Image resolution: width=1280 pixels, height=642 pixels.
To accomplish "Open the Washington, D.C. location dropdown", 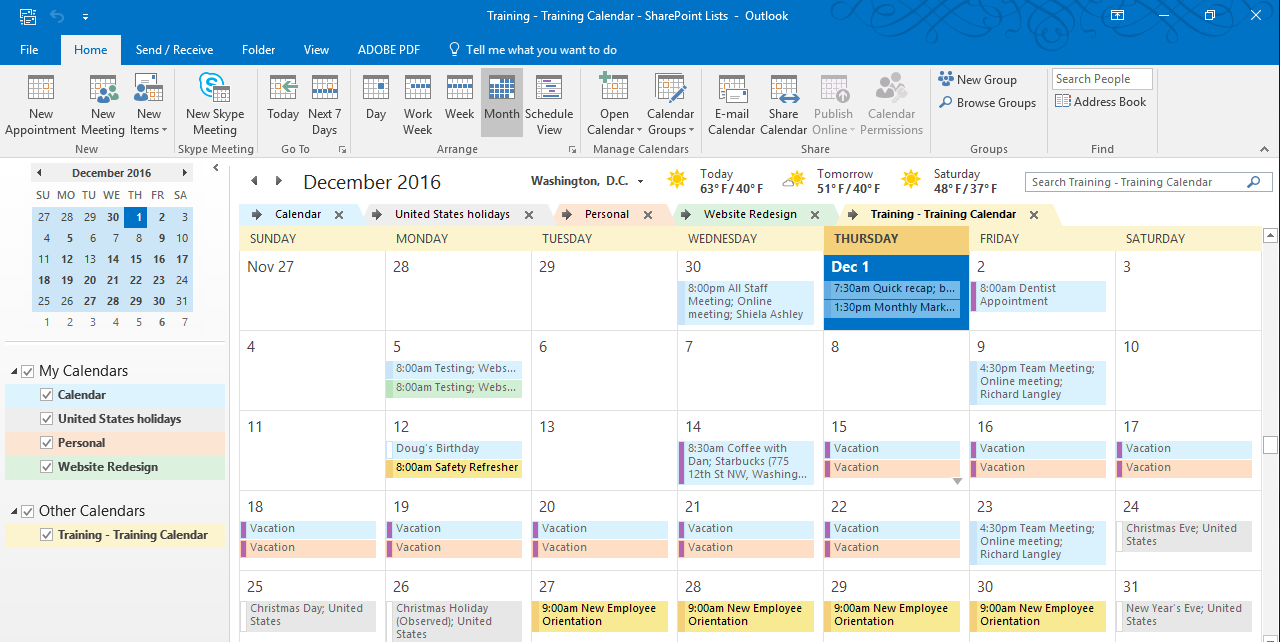I will [640, 182].
